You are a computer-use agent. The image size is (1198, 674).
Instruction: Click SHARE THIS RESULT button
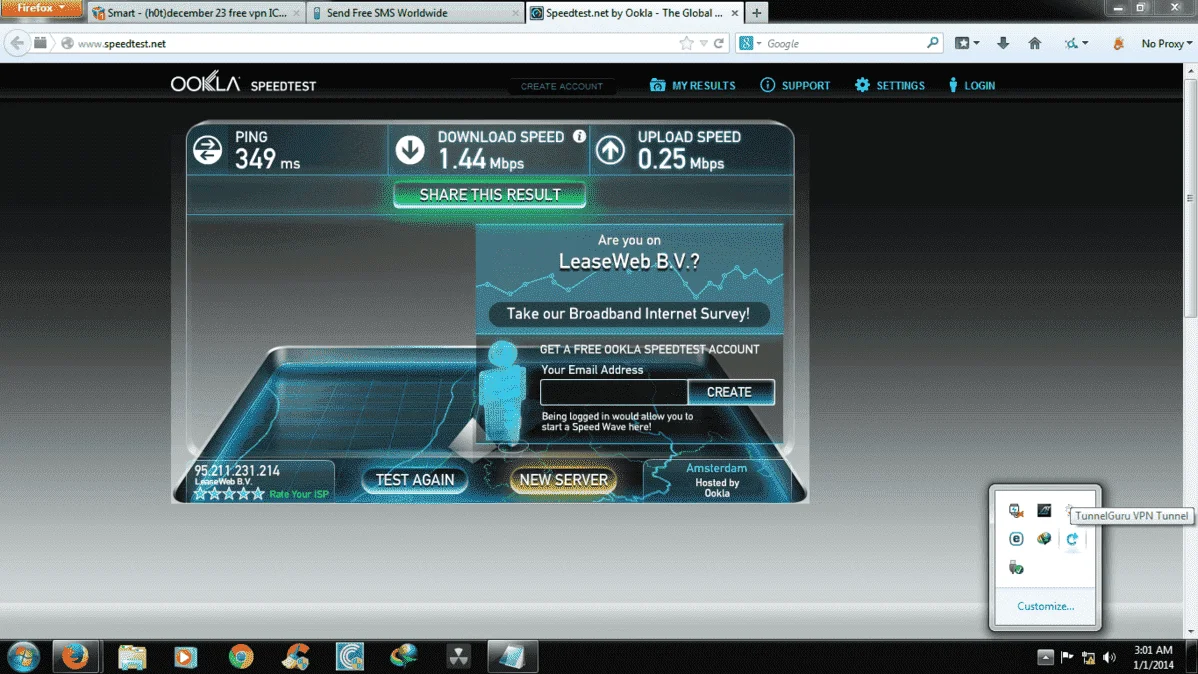(490, 195)
